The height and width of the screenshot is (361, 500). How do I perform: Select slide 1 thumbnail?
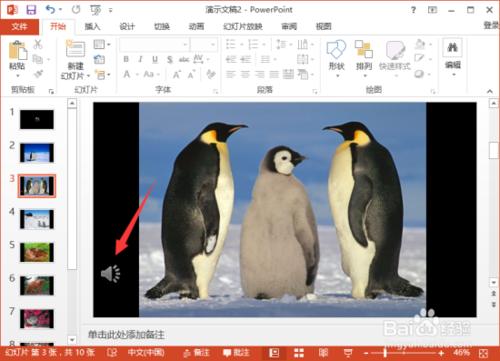pyautogui.click(x=37, y=119)
